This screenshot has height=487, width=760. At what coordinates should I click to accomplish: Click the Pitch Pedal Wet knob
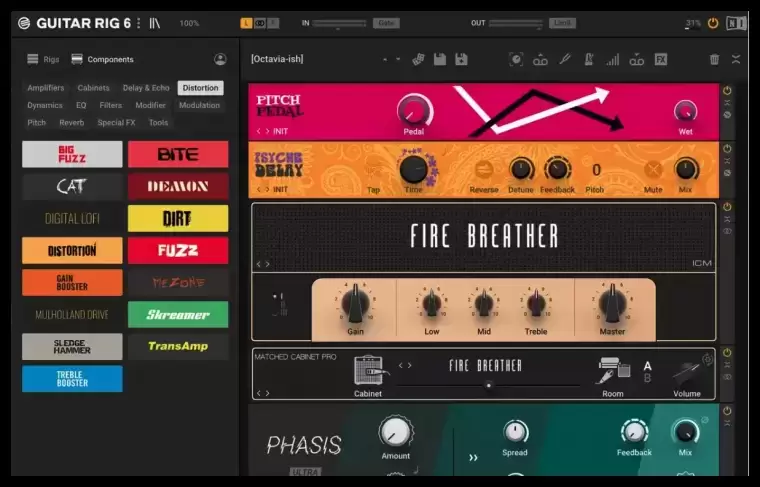(x=685, y=112)
